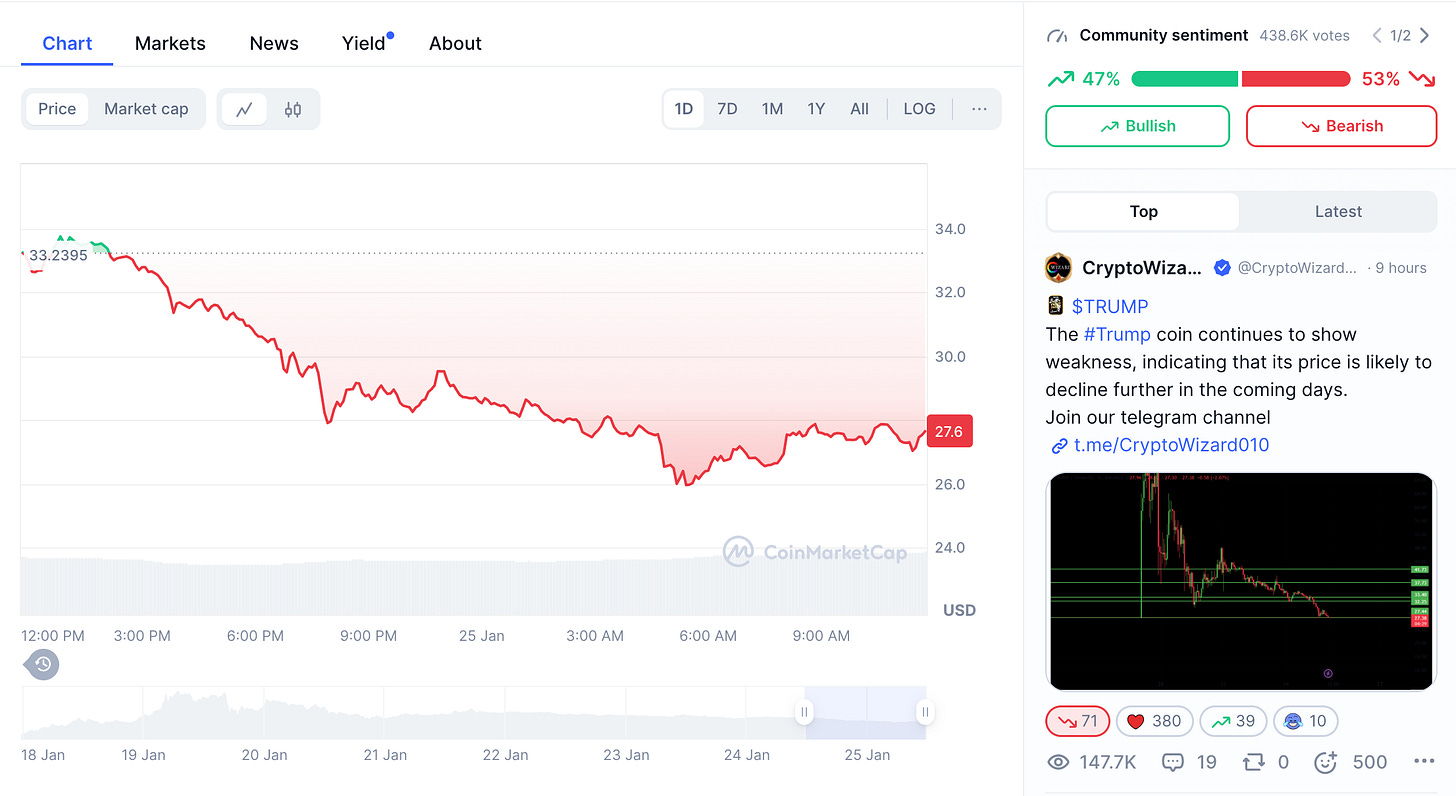This screenshot has height=796, width=1456.
Task: Switch to line chart view icon
Action: (x=244, y=109)
